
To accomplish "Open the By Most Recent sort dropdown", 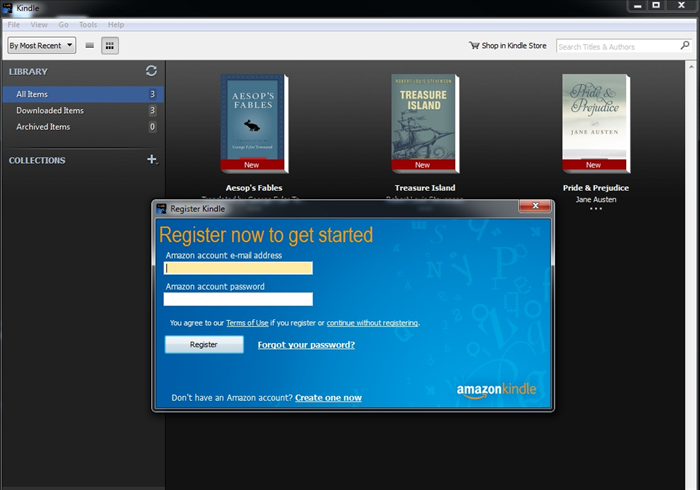I will click(42, 46).
